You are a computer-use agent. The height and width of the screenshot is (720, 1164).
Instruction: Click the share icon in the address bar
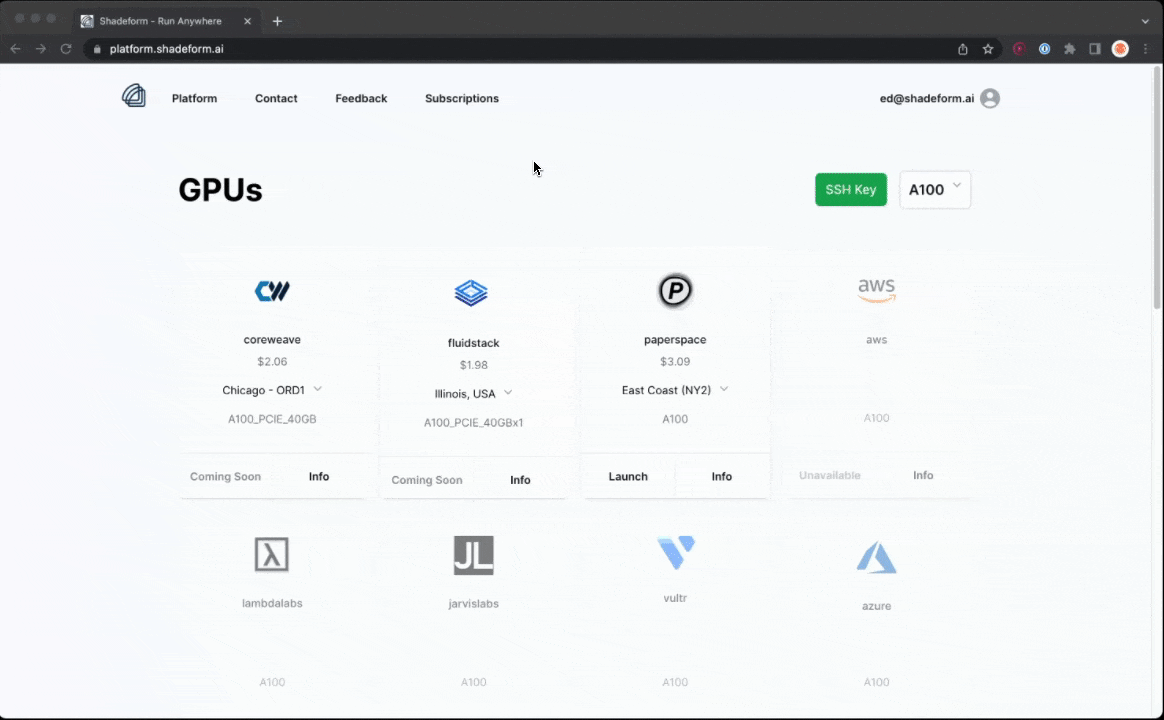click(963, 49)
